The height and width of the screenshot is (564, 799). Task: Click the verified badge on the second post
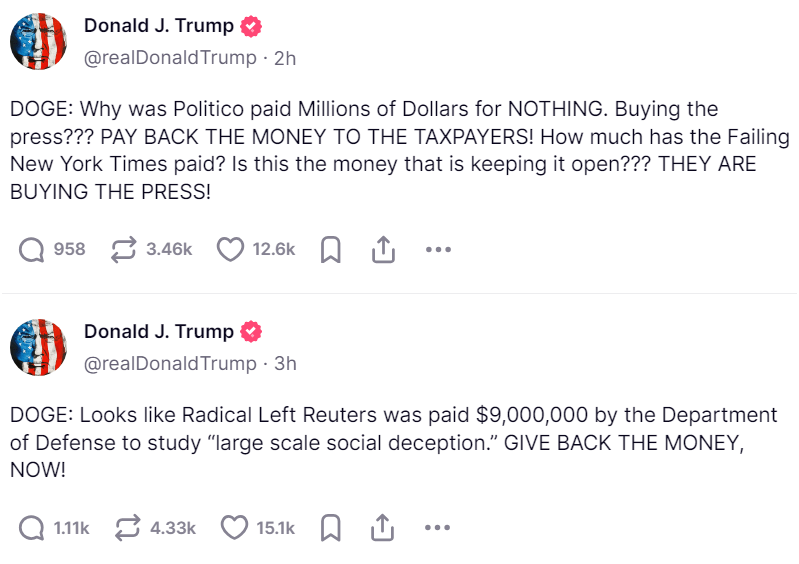253,332
